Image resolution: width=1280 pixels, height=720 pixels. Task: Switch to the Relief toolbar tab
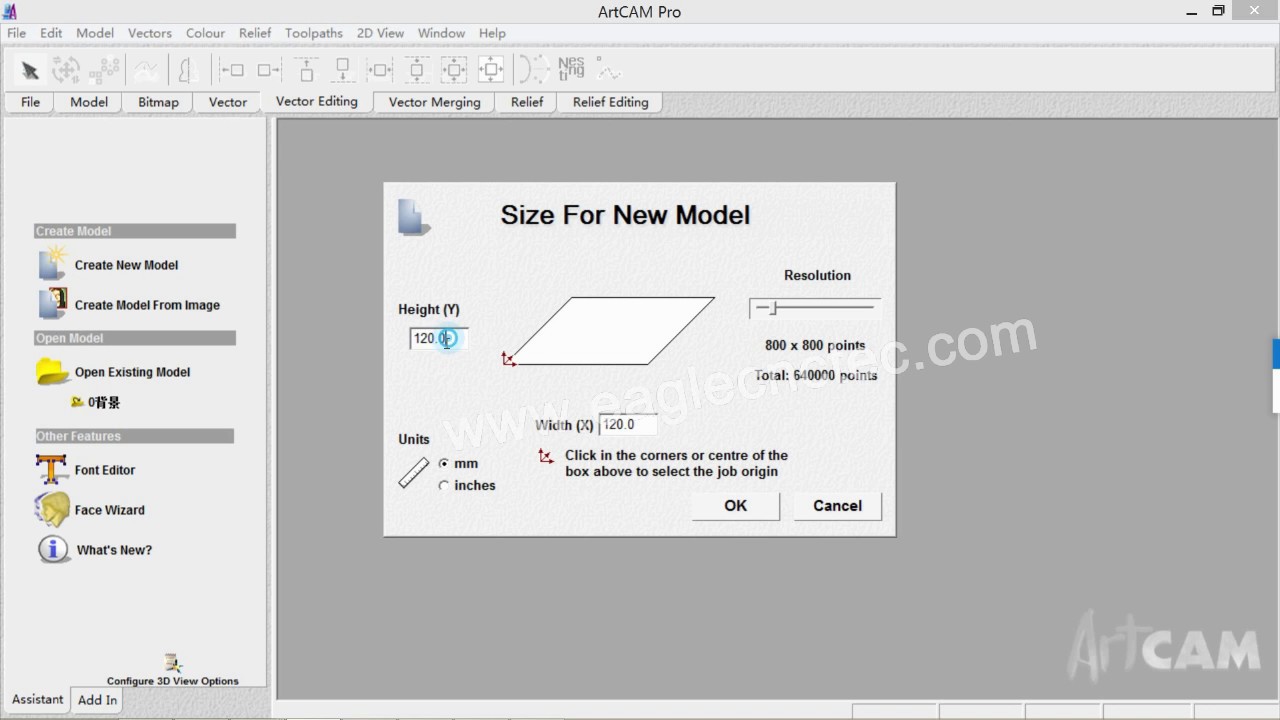click(x=527, y=102)
